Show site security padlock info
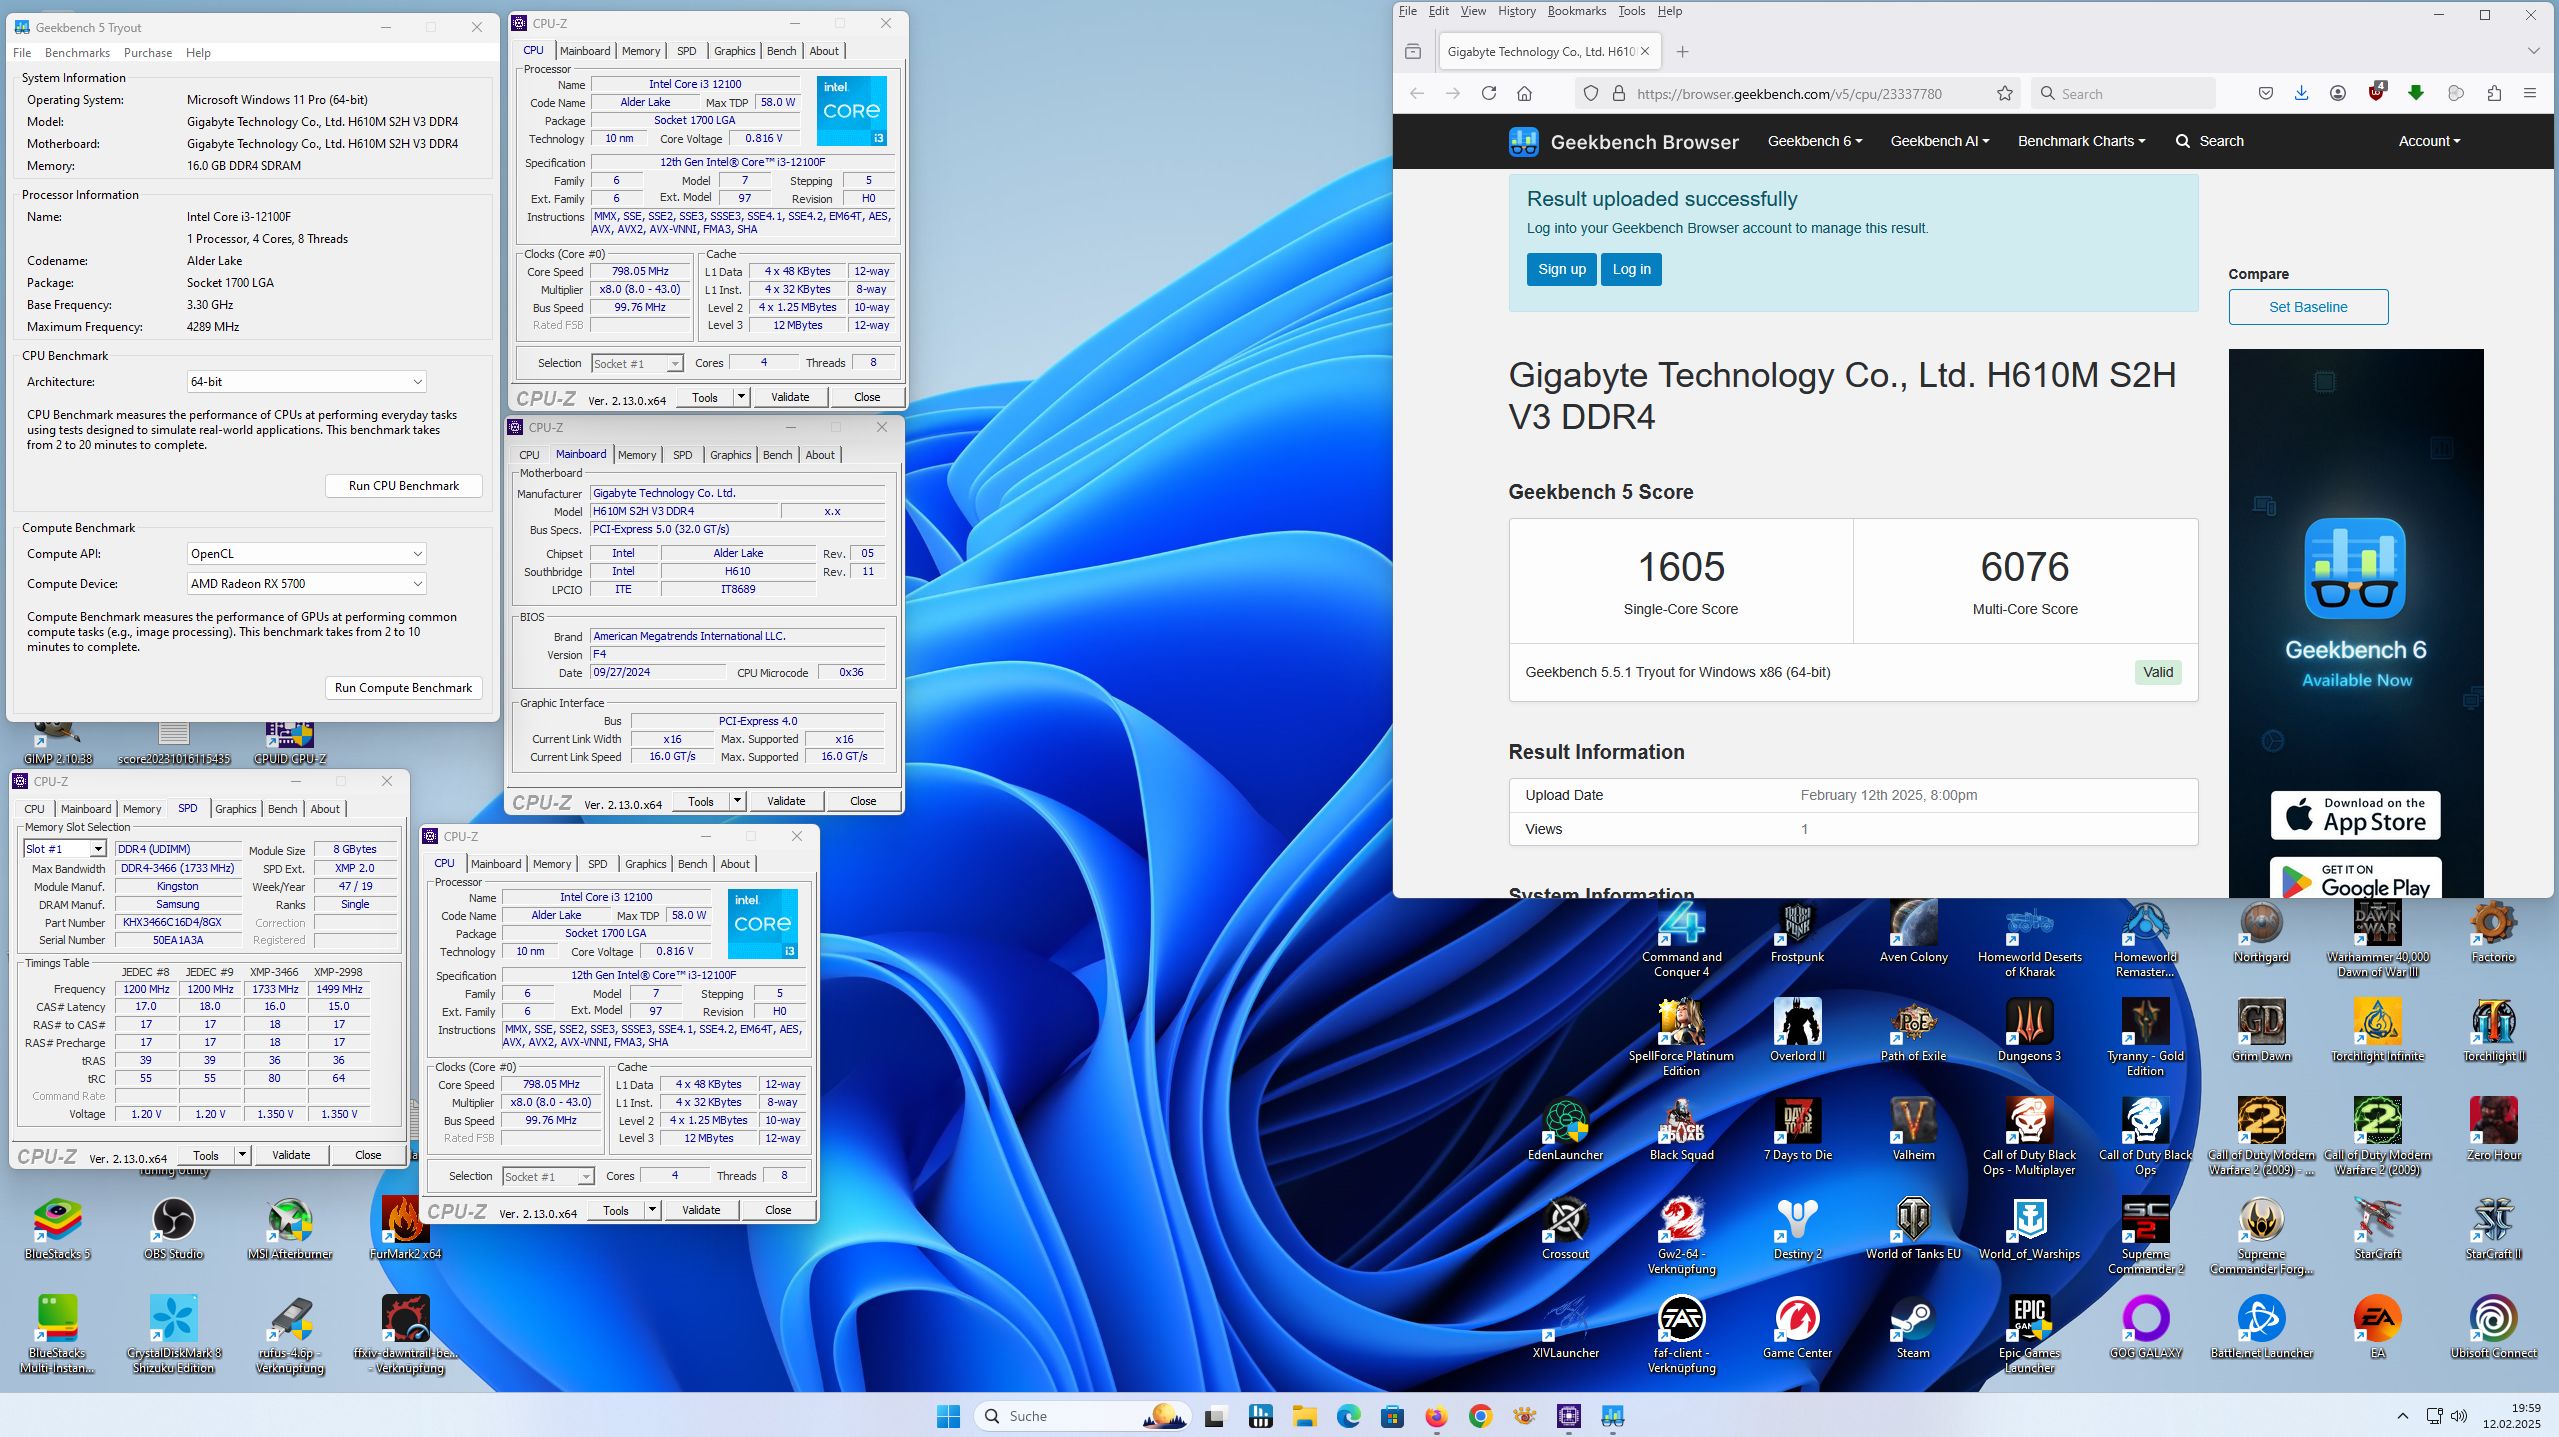The width and height of the screenshot is (2559, 1437). (x=1619, y=93)
